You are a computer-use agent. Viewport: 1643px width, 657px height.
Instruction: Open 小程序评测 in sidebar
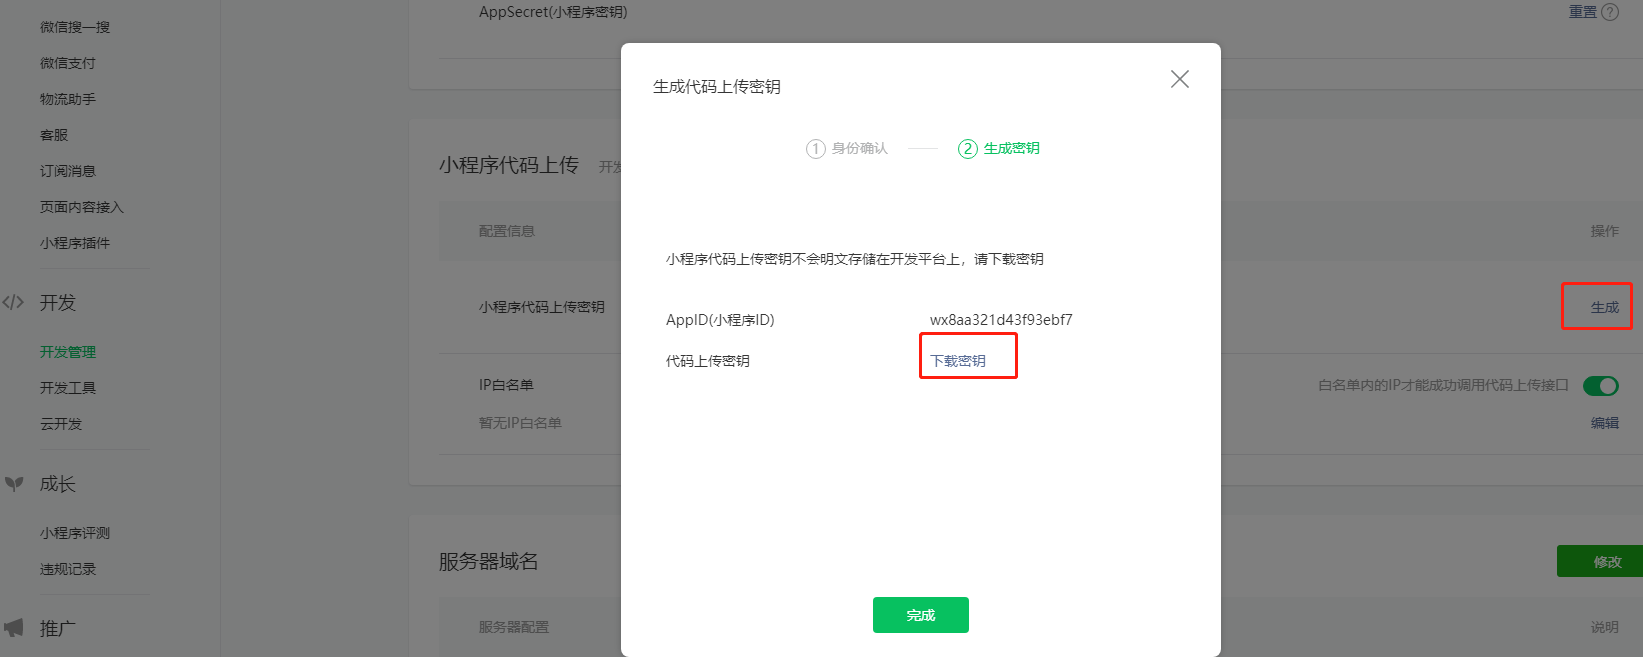pyautogui.click(x=75, y=533)
